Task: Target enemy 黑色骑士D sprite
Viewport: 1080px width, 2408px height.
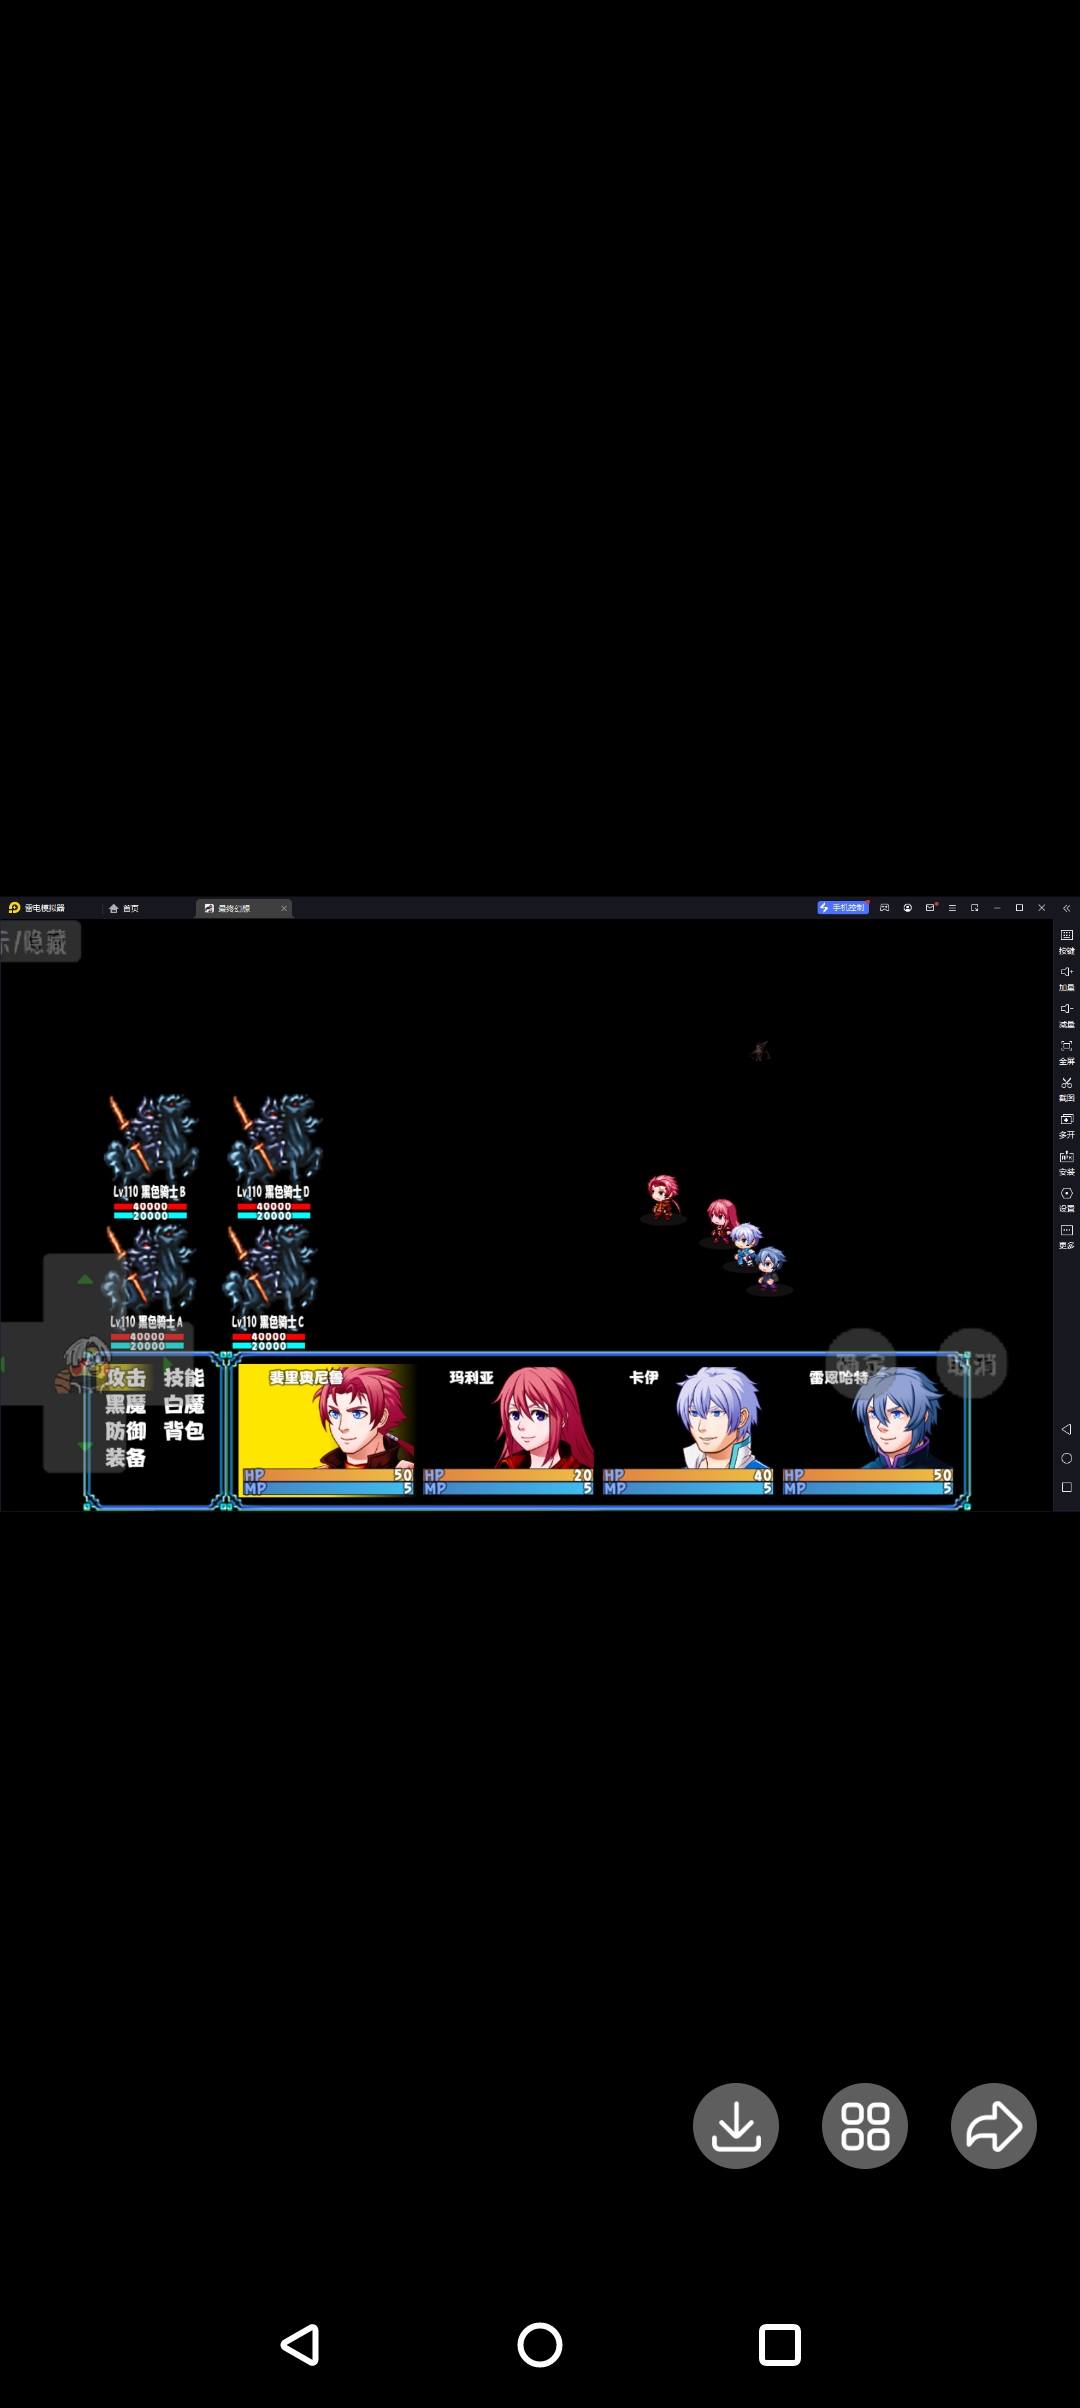Action: point(275,1139)
